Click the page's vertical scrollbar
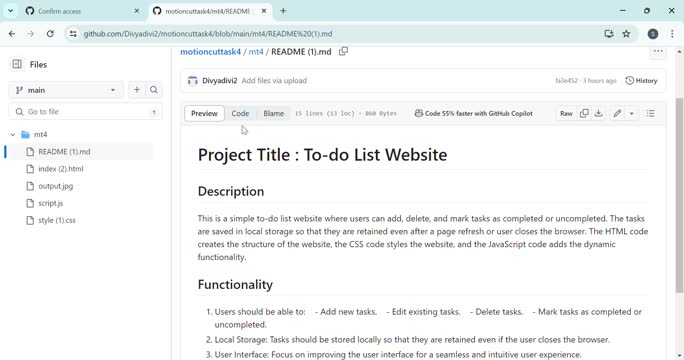The width and height of the screenshot is (684, 360). 679,194
